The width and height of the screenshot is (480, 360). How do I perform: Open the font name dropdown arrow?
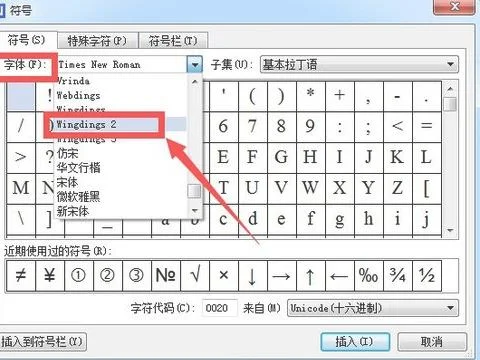[195, 64]
